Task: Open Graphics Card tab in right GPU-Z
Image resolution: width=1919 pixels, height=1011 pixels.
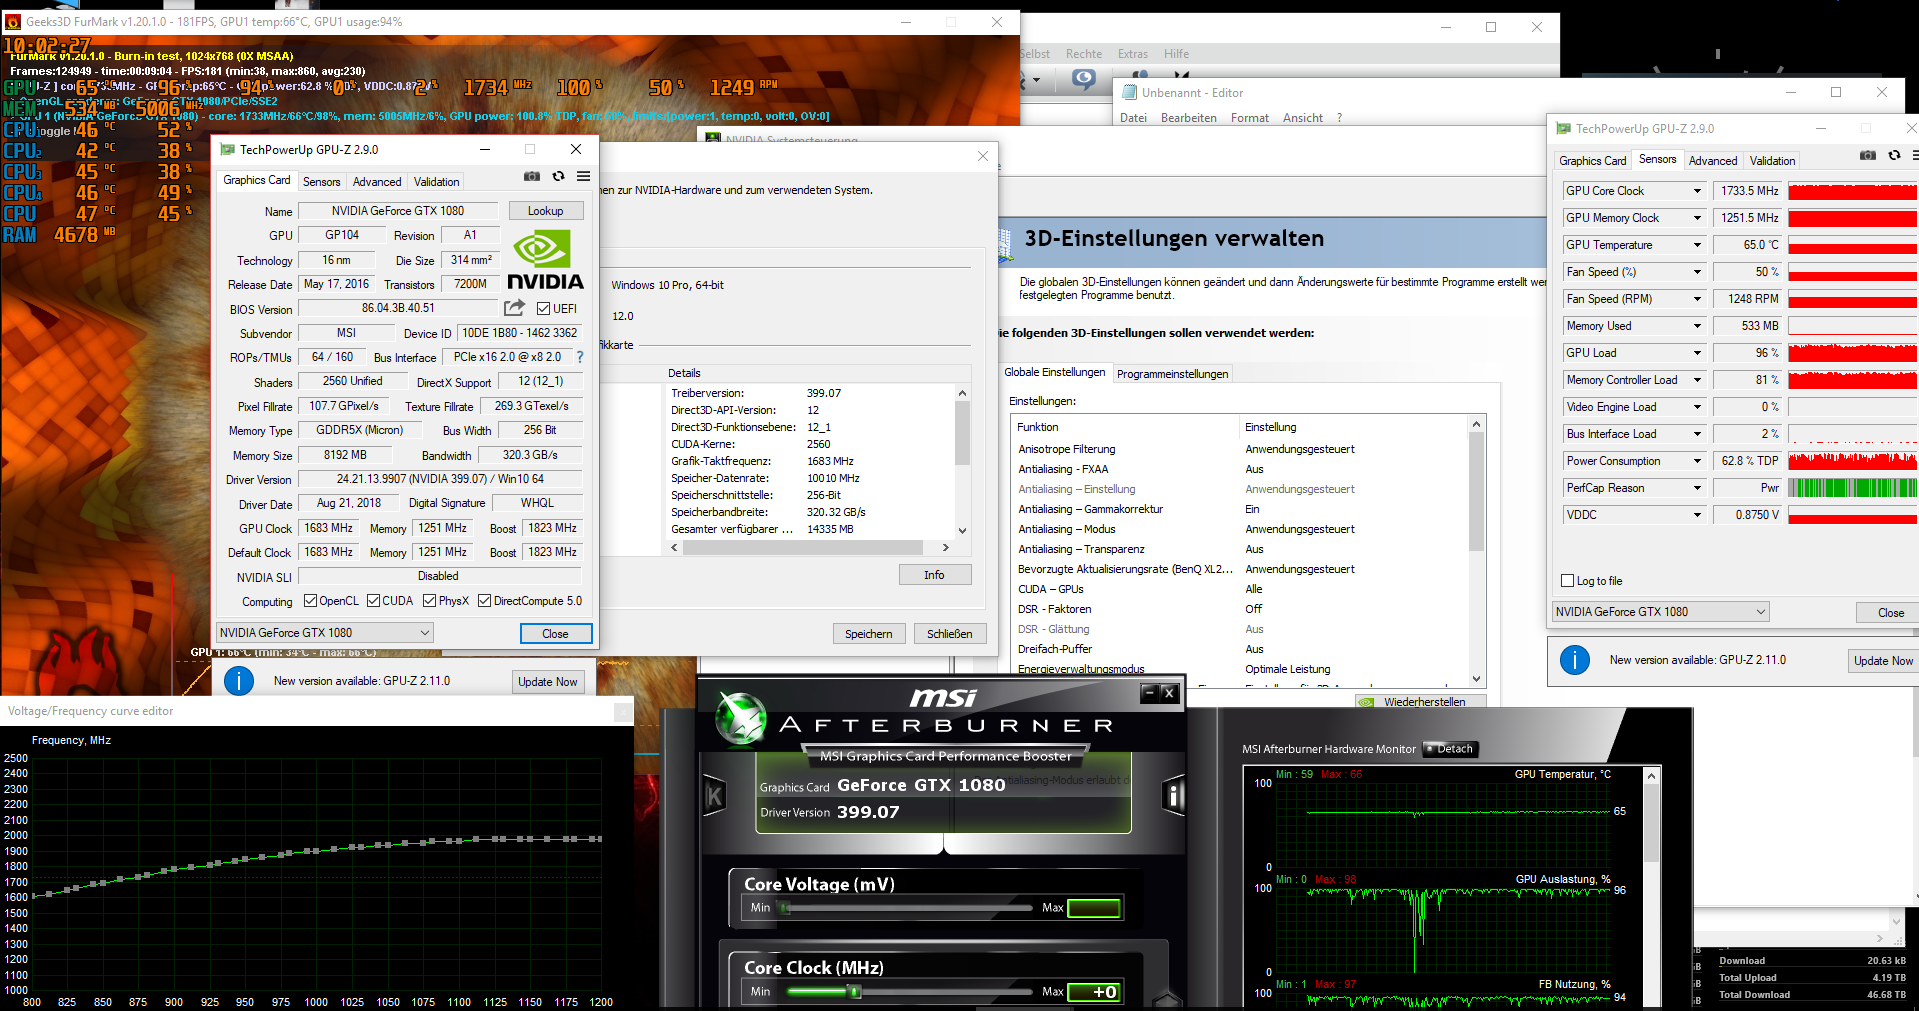Action: pos(1593,161)
